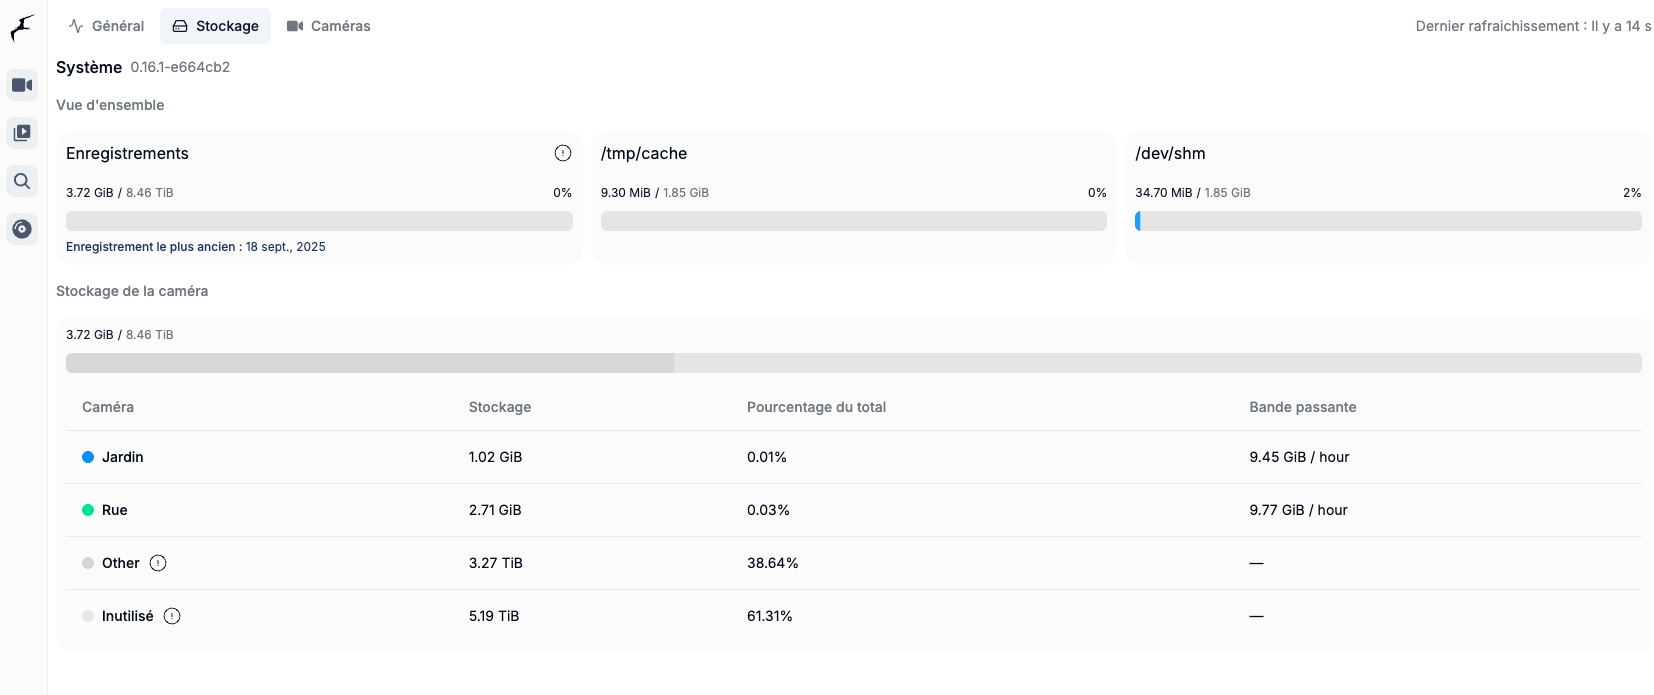
Task: Click the Stockage column header
Action: coord(500,407)
